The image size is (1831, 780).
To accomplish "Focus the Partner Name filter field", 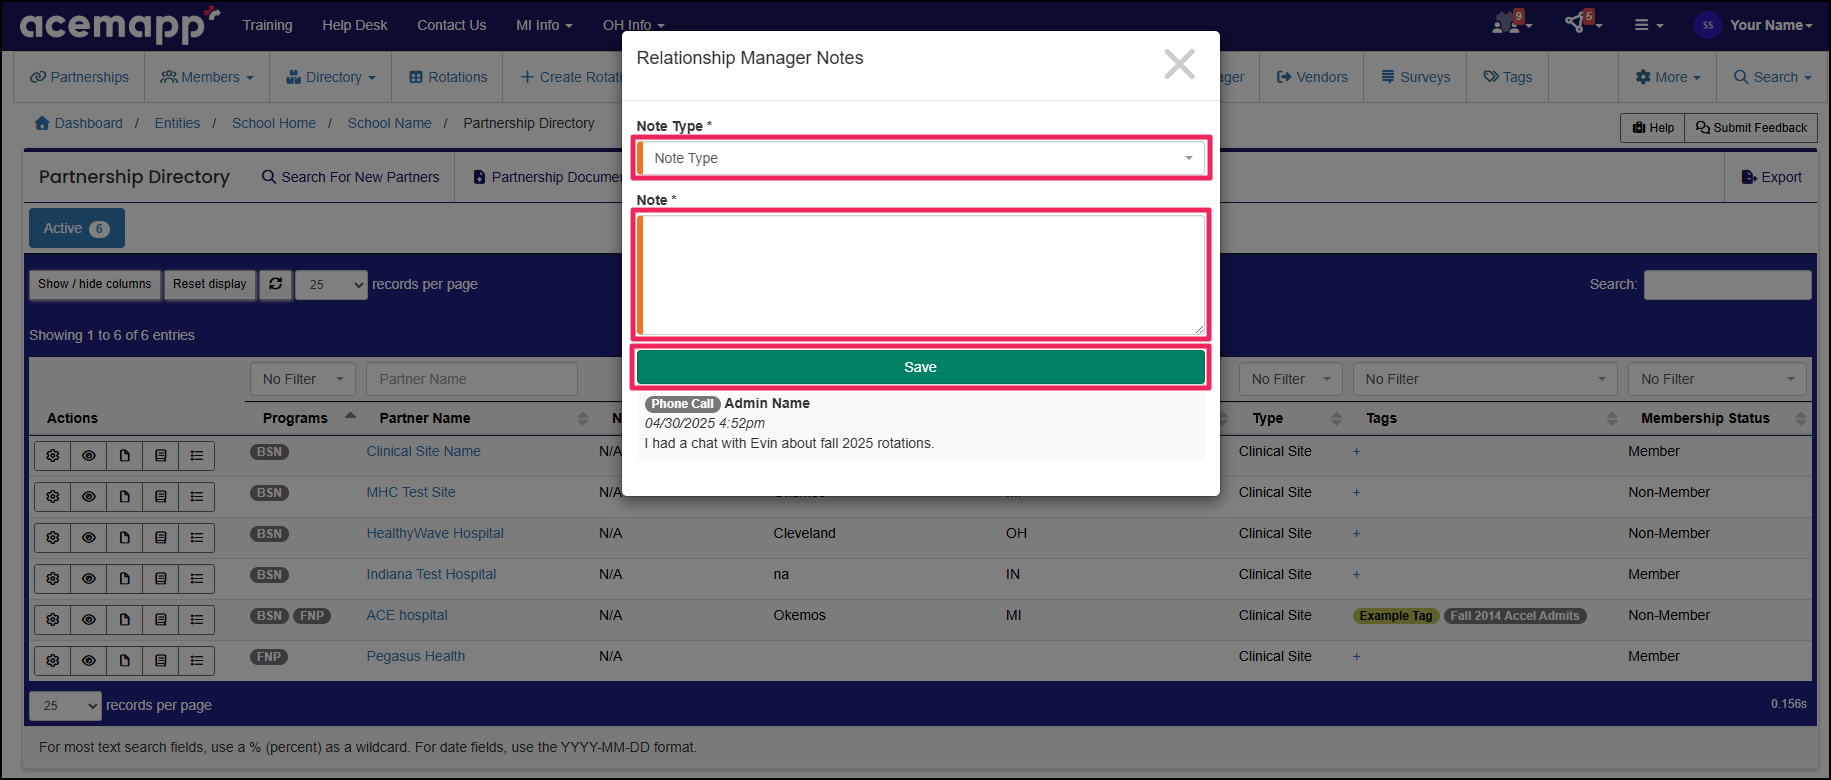I will point(472,379).
